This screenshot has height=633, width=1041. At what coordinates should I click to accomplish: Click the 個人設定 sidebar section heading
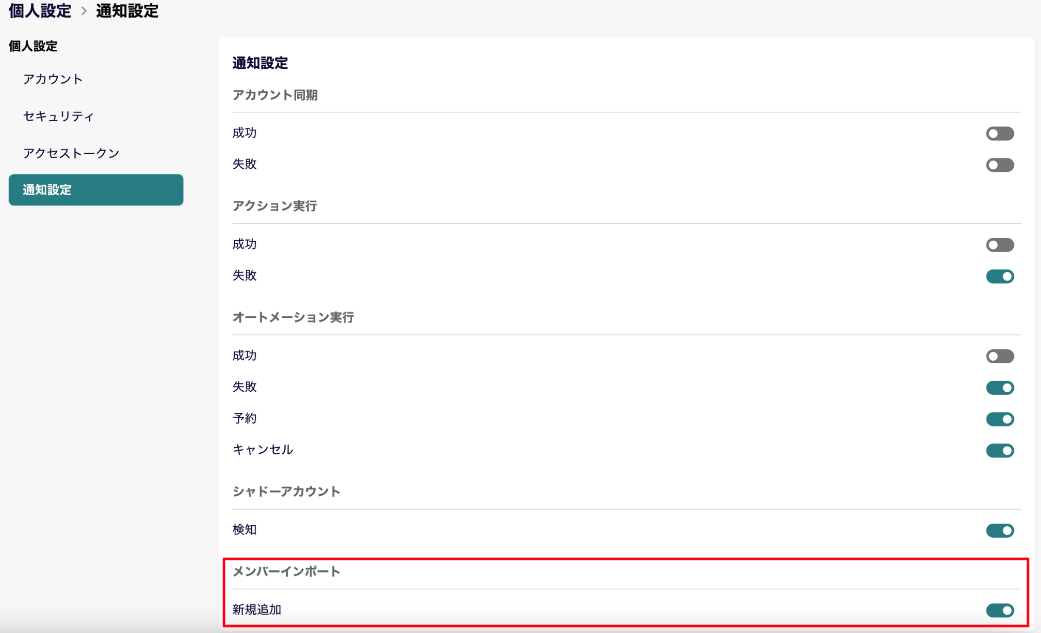point(33,46)
